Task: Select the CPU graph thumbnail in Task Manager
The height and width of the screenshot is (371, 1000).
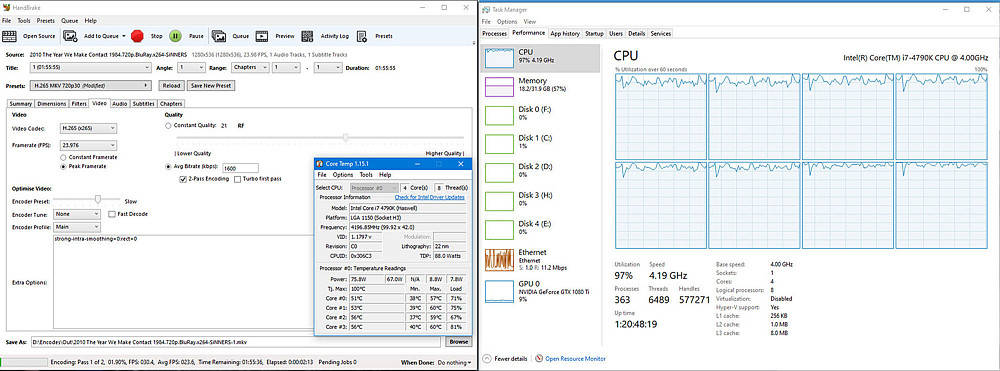Action: click(499, 59)
